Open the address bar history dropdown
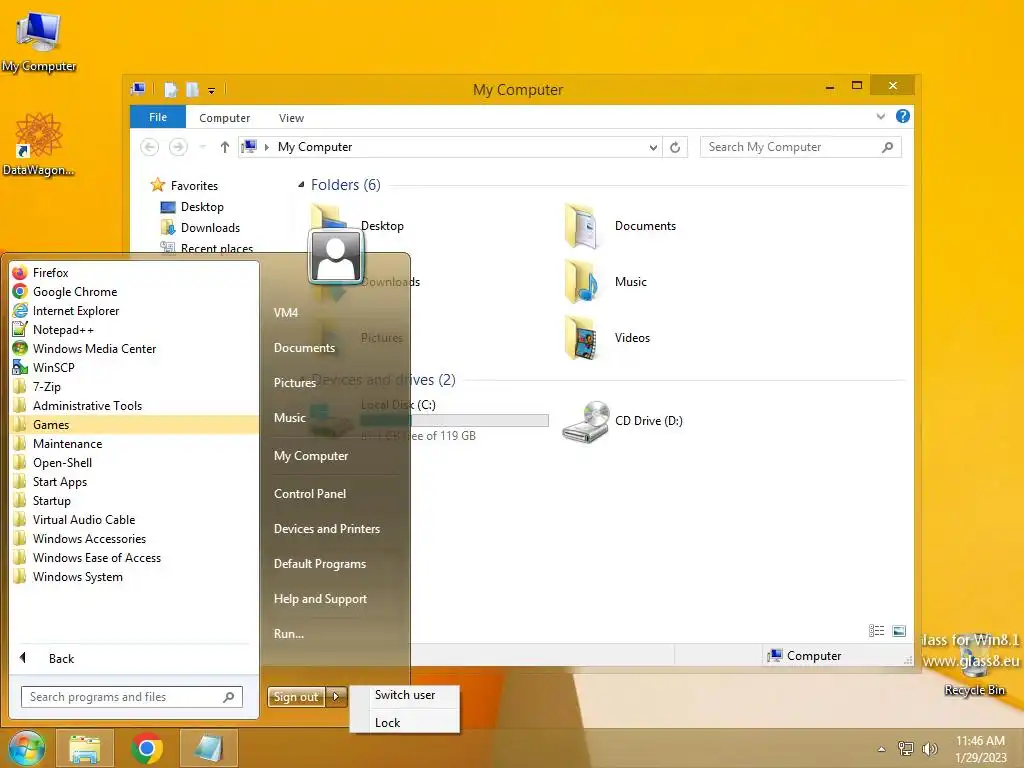This screenshot has height=768, width=1024. point(653,148)
